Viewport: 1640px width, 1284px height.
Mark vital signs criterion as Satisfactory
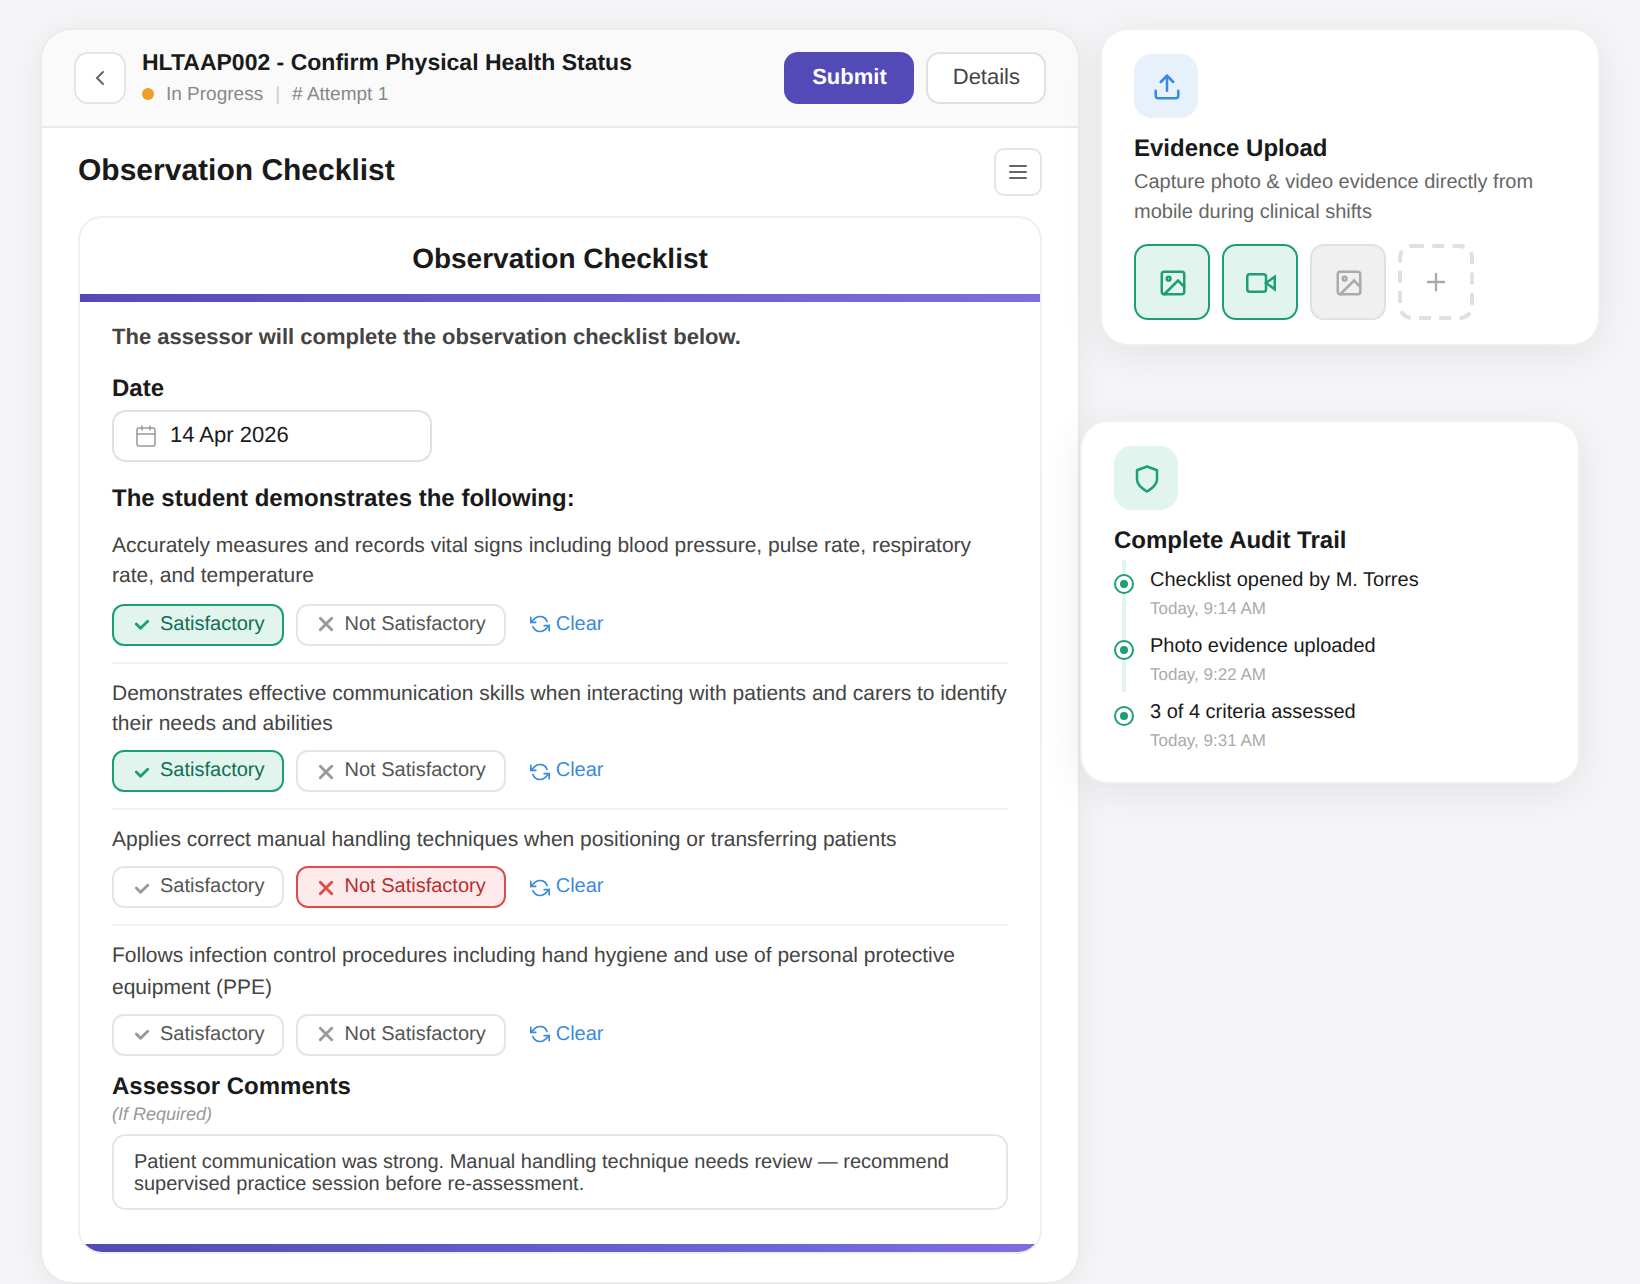tap(198, 625)
